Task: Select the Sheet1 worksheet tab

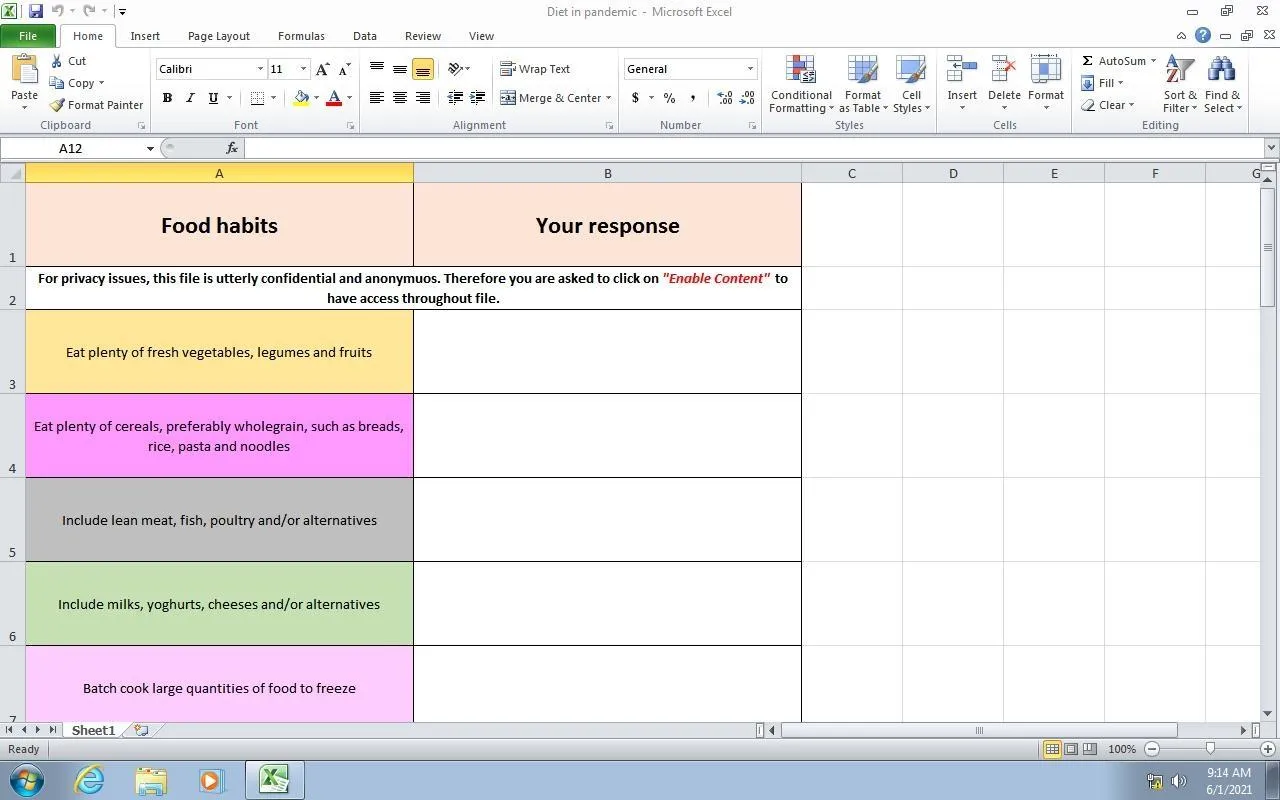Action: tap(93, 731)
